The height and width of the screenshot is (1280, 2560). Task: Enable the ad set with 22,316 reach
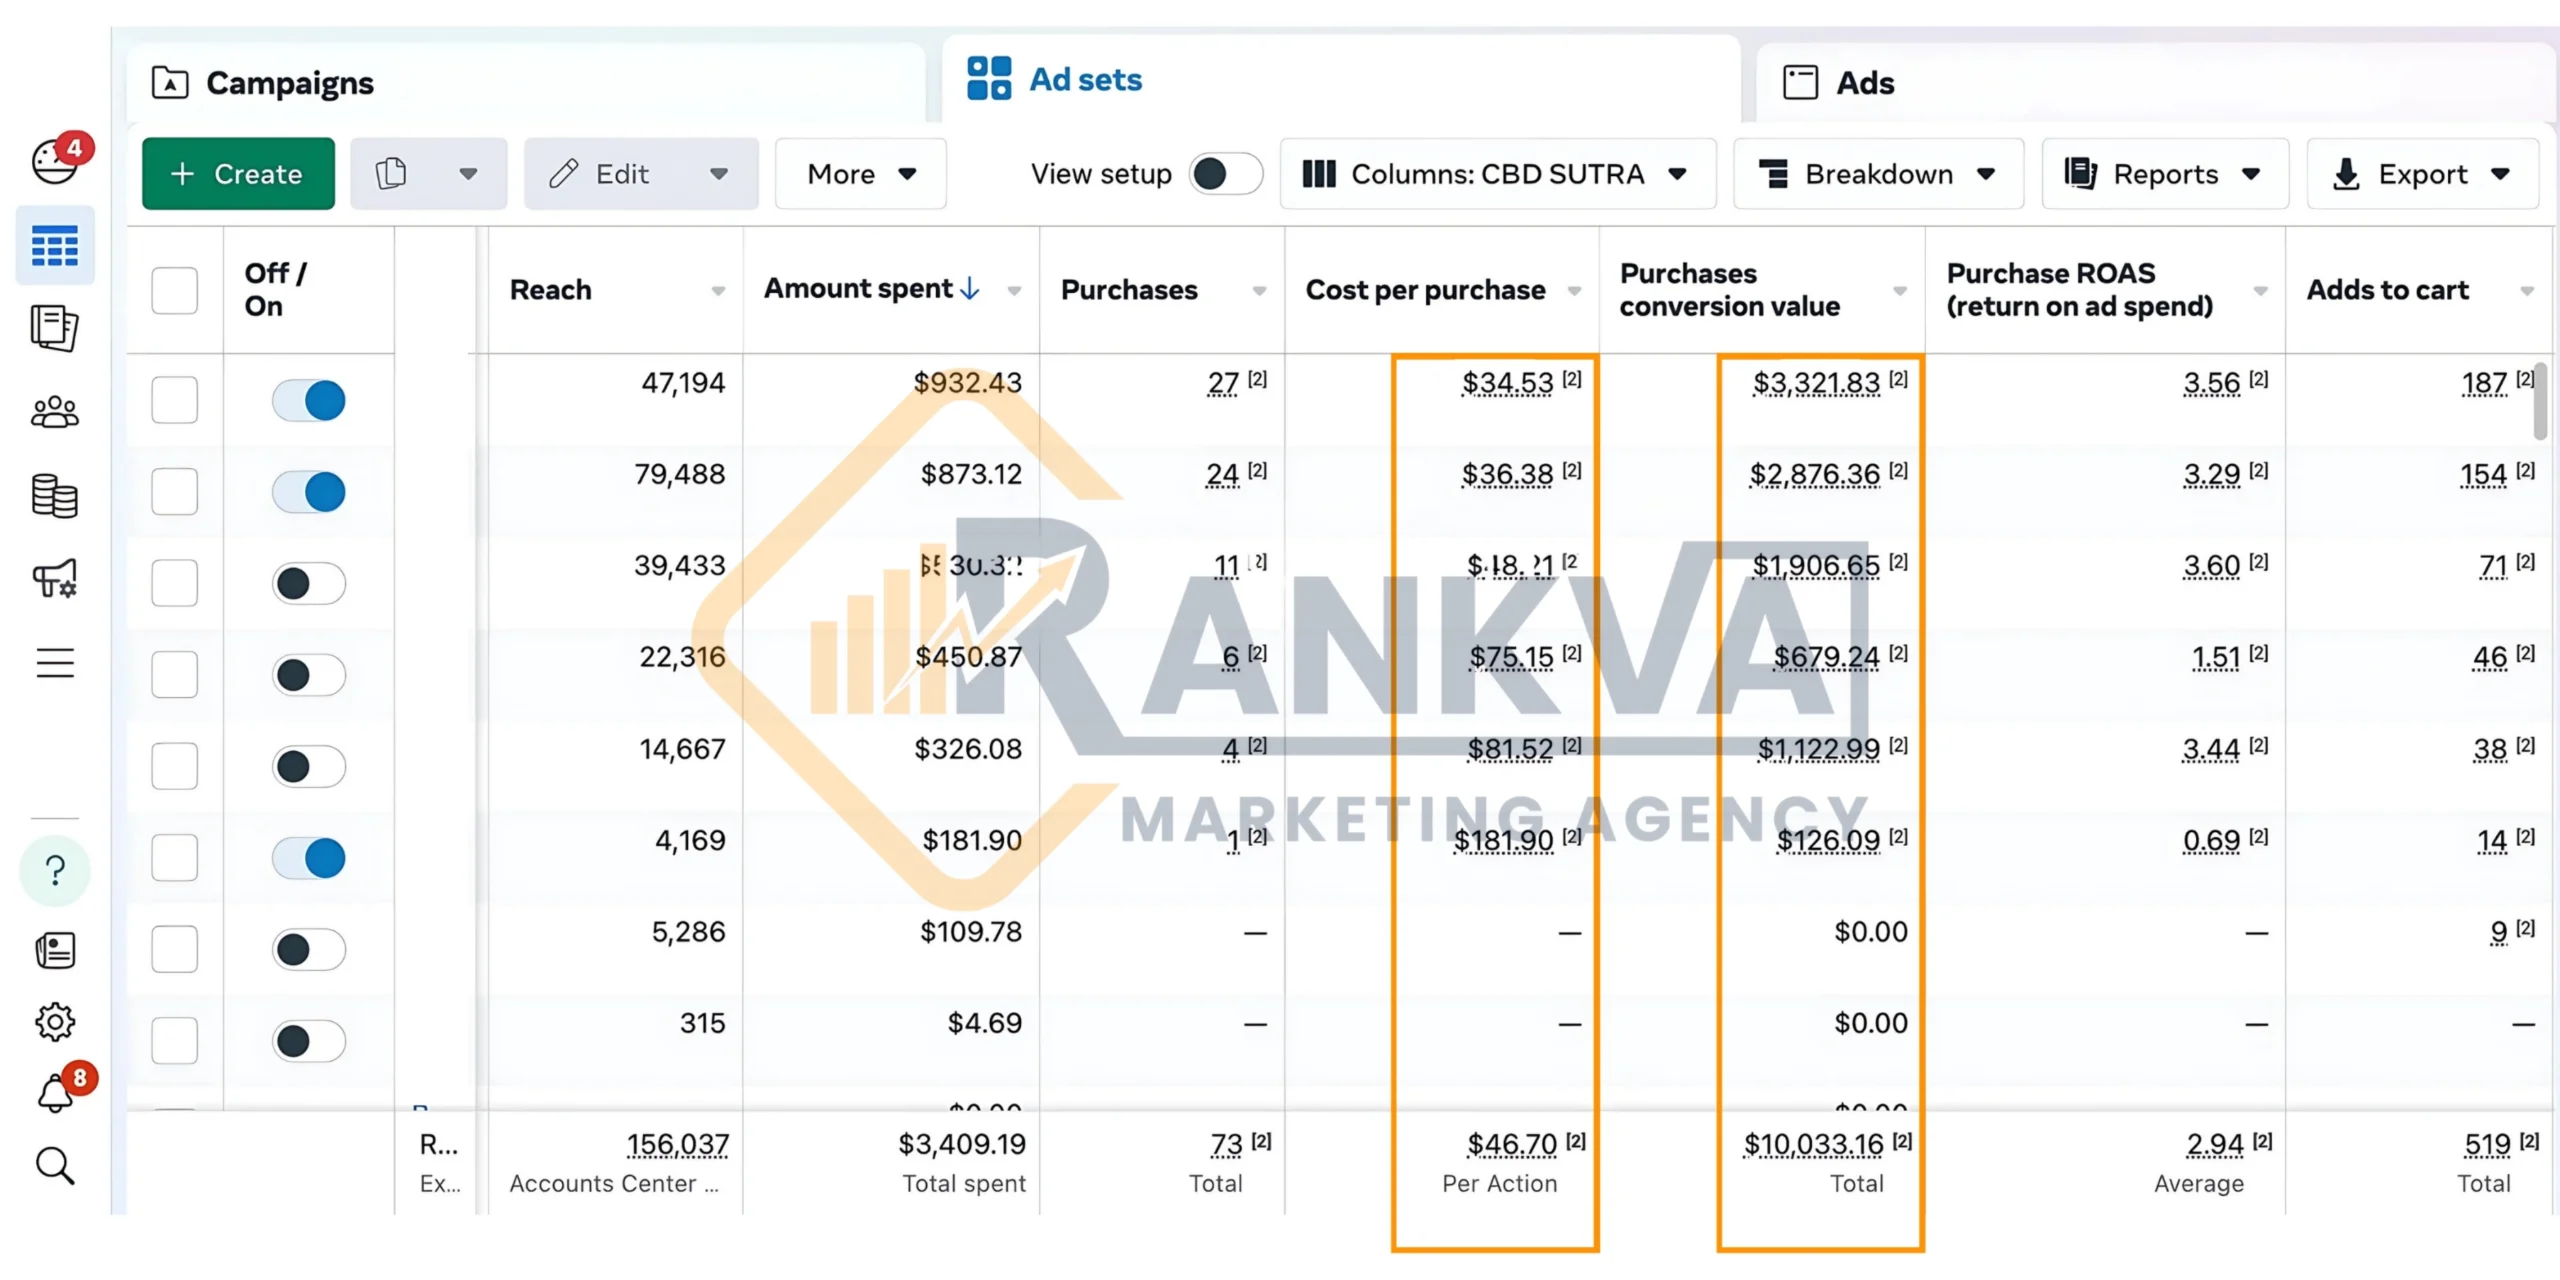click(x=308, y=674)
